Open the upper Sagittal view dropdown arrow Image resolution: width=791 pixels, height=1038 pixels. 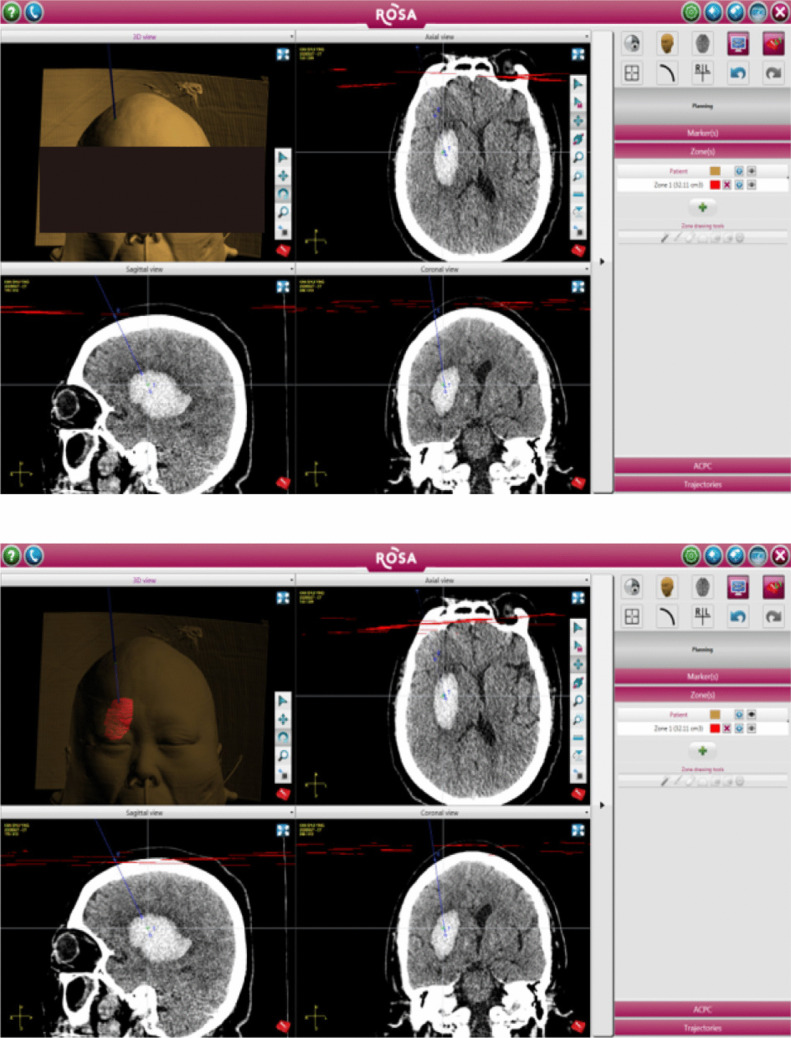292,269
